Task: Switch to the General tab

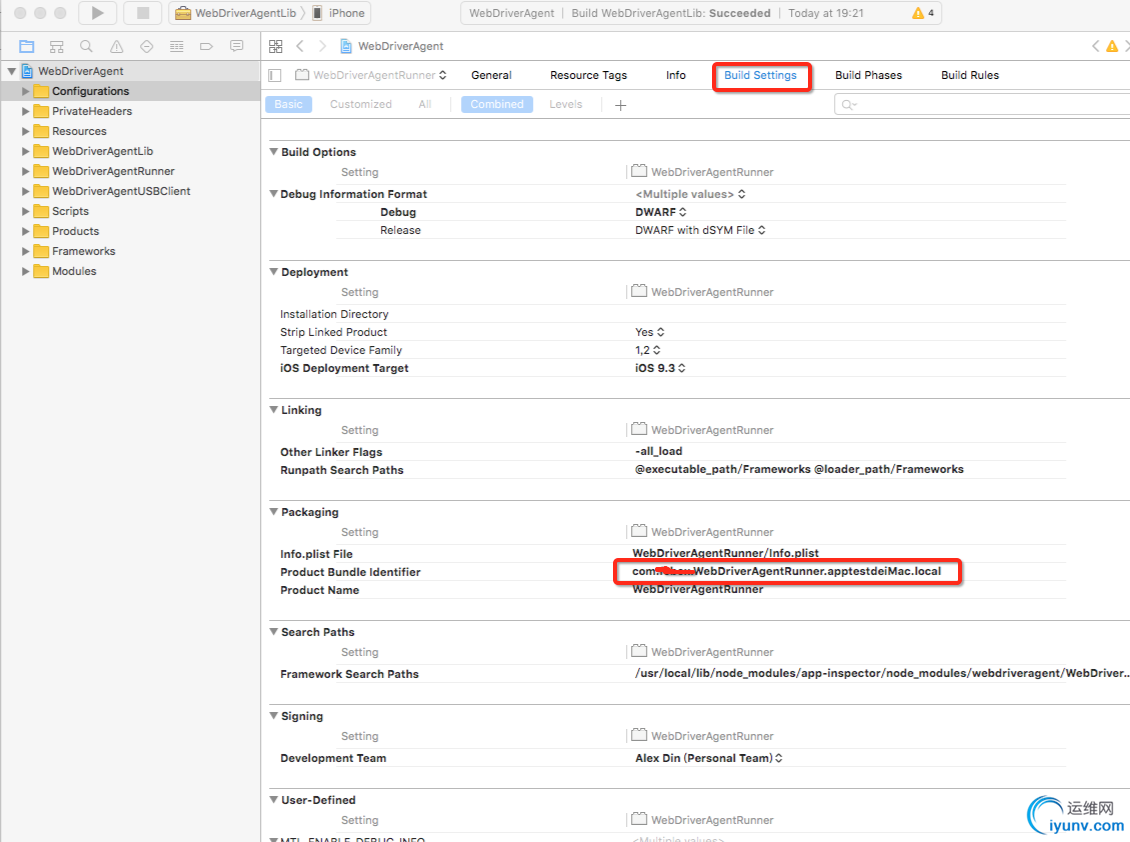Action: click(x=491, y=75)
